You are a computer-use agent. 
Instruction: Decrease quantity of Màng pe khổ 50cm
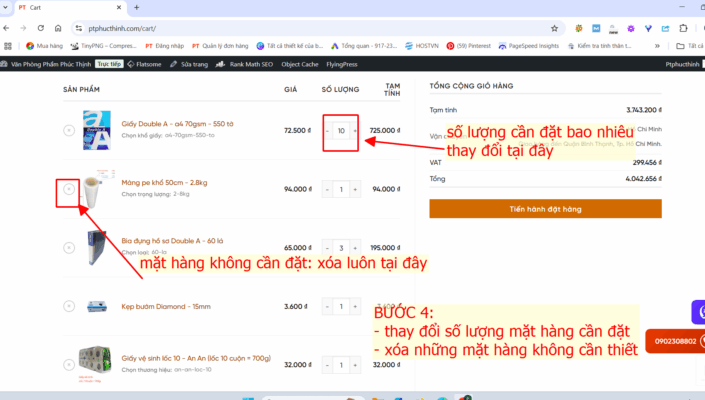coord(327,189)
